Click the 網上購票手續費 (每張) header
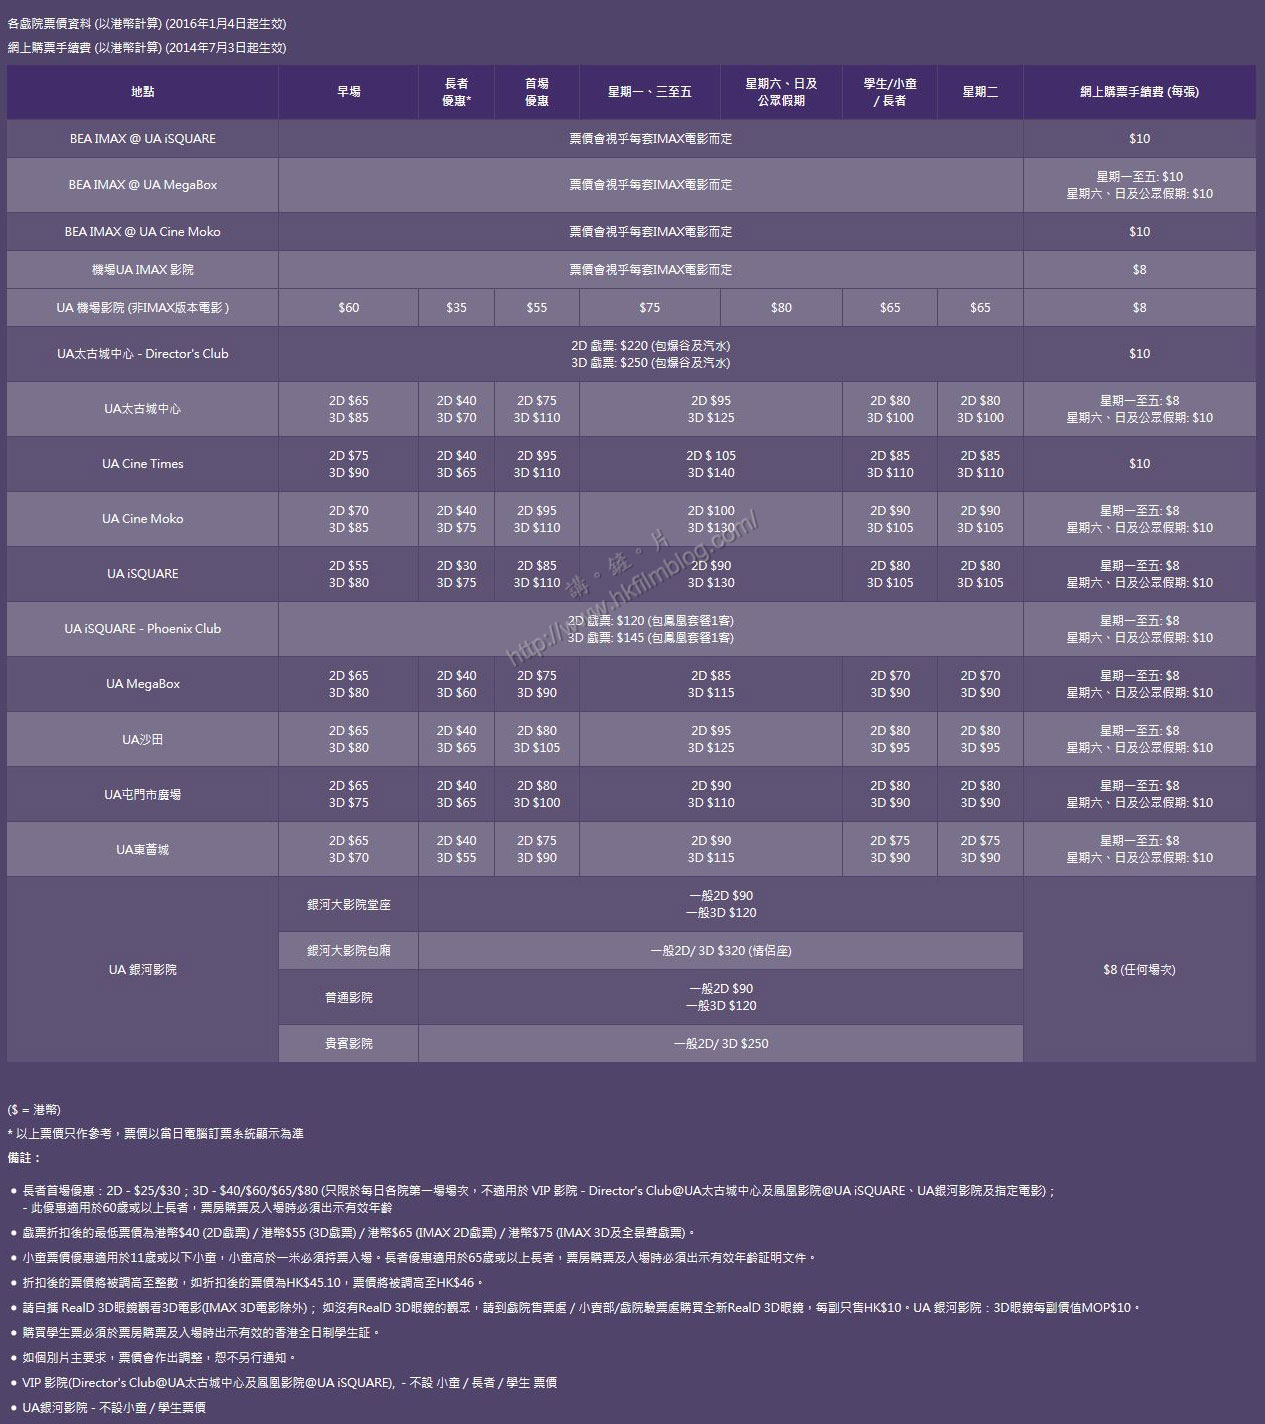This screenshot has height=1424, width=1265. coord(1139,91)
